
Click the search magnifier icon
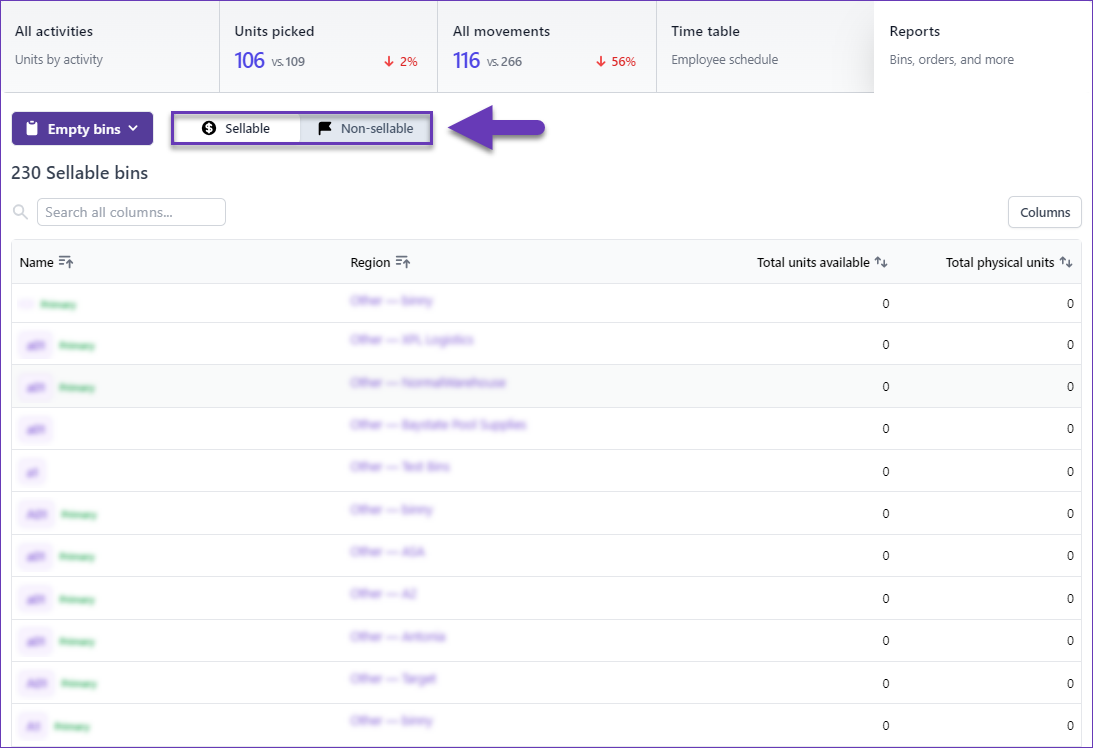tap(20, 212)
